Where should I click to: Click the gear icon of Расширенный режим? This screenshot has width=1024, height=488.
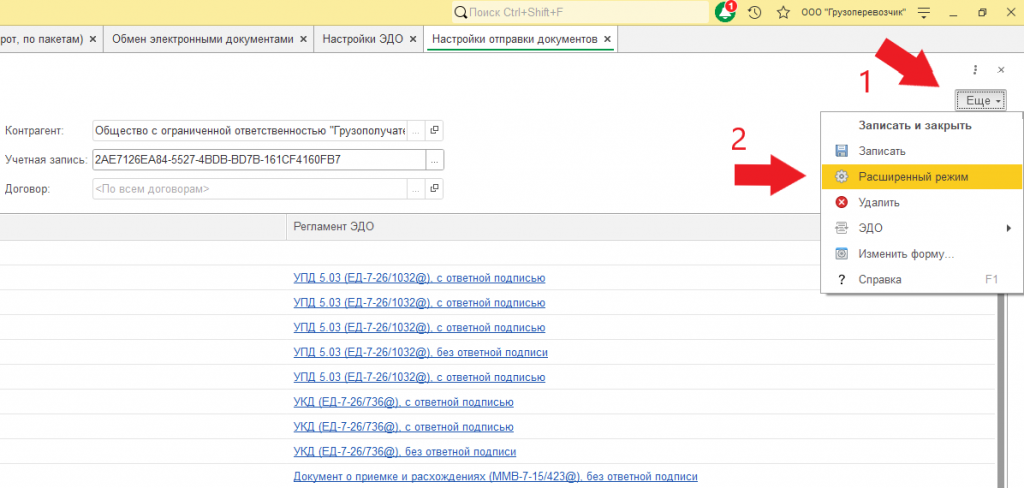[x=842, y=176]
